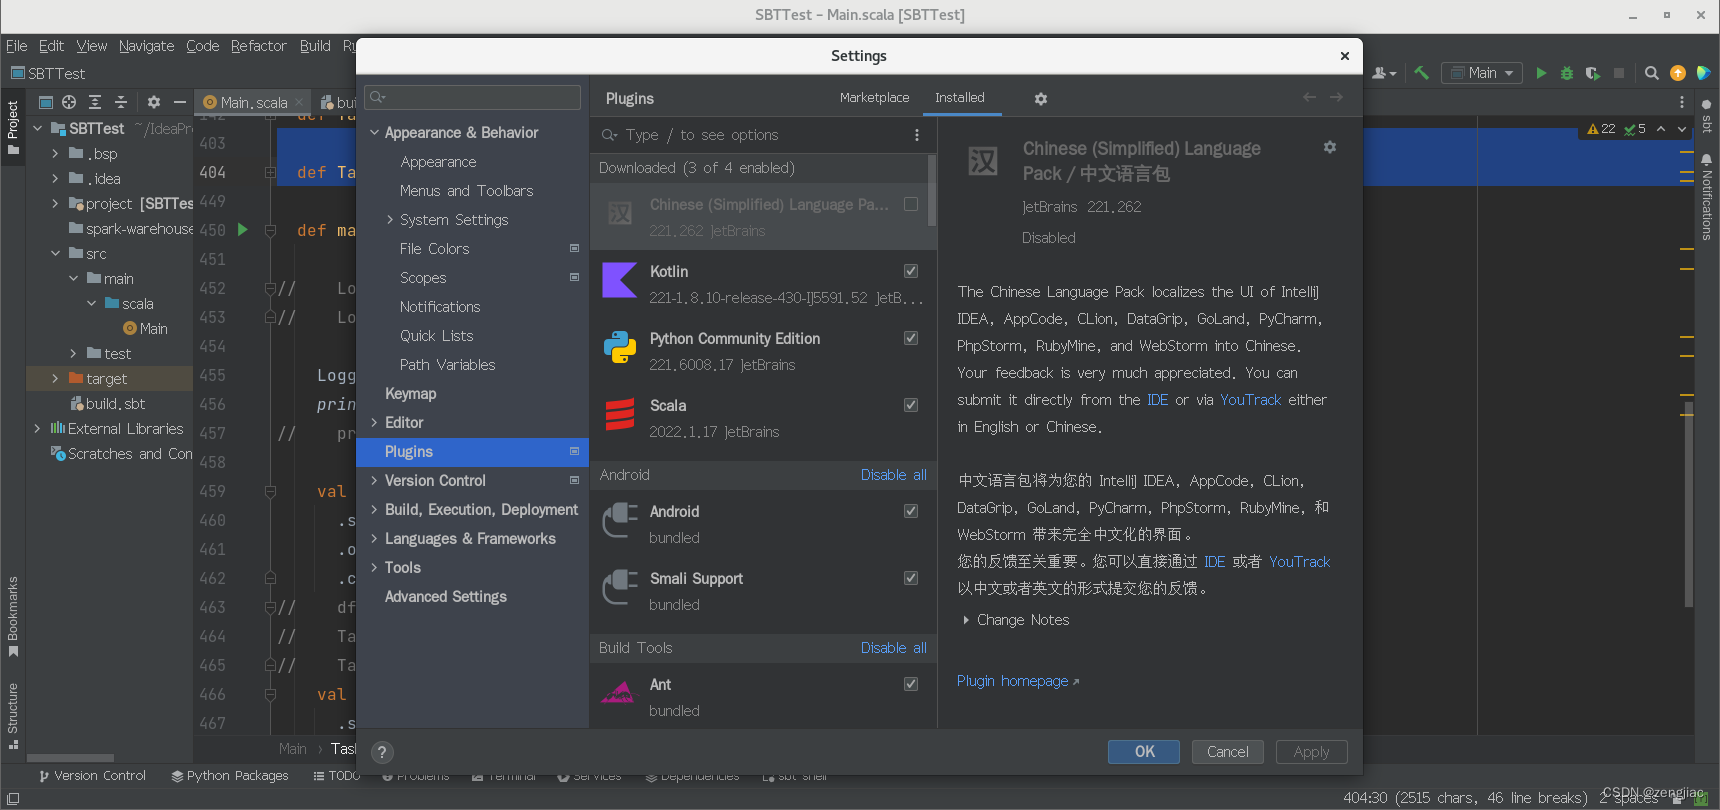Go back with the left arrow in Settings
The height and width of the screenshot is (810, 1720).
pyautogui.click(x=1309, y=97)
